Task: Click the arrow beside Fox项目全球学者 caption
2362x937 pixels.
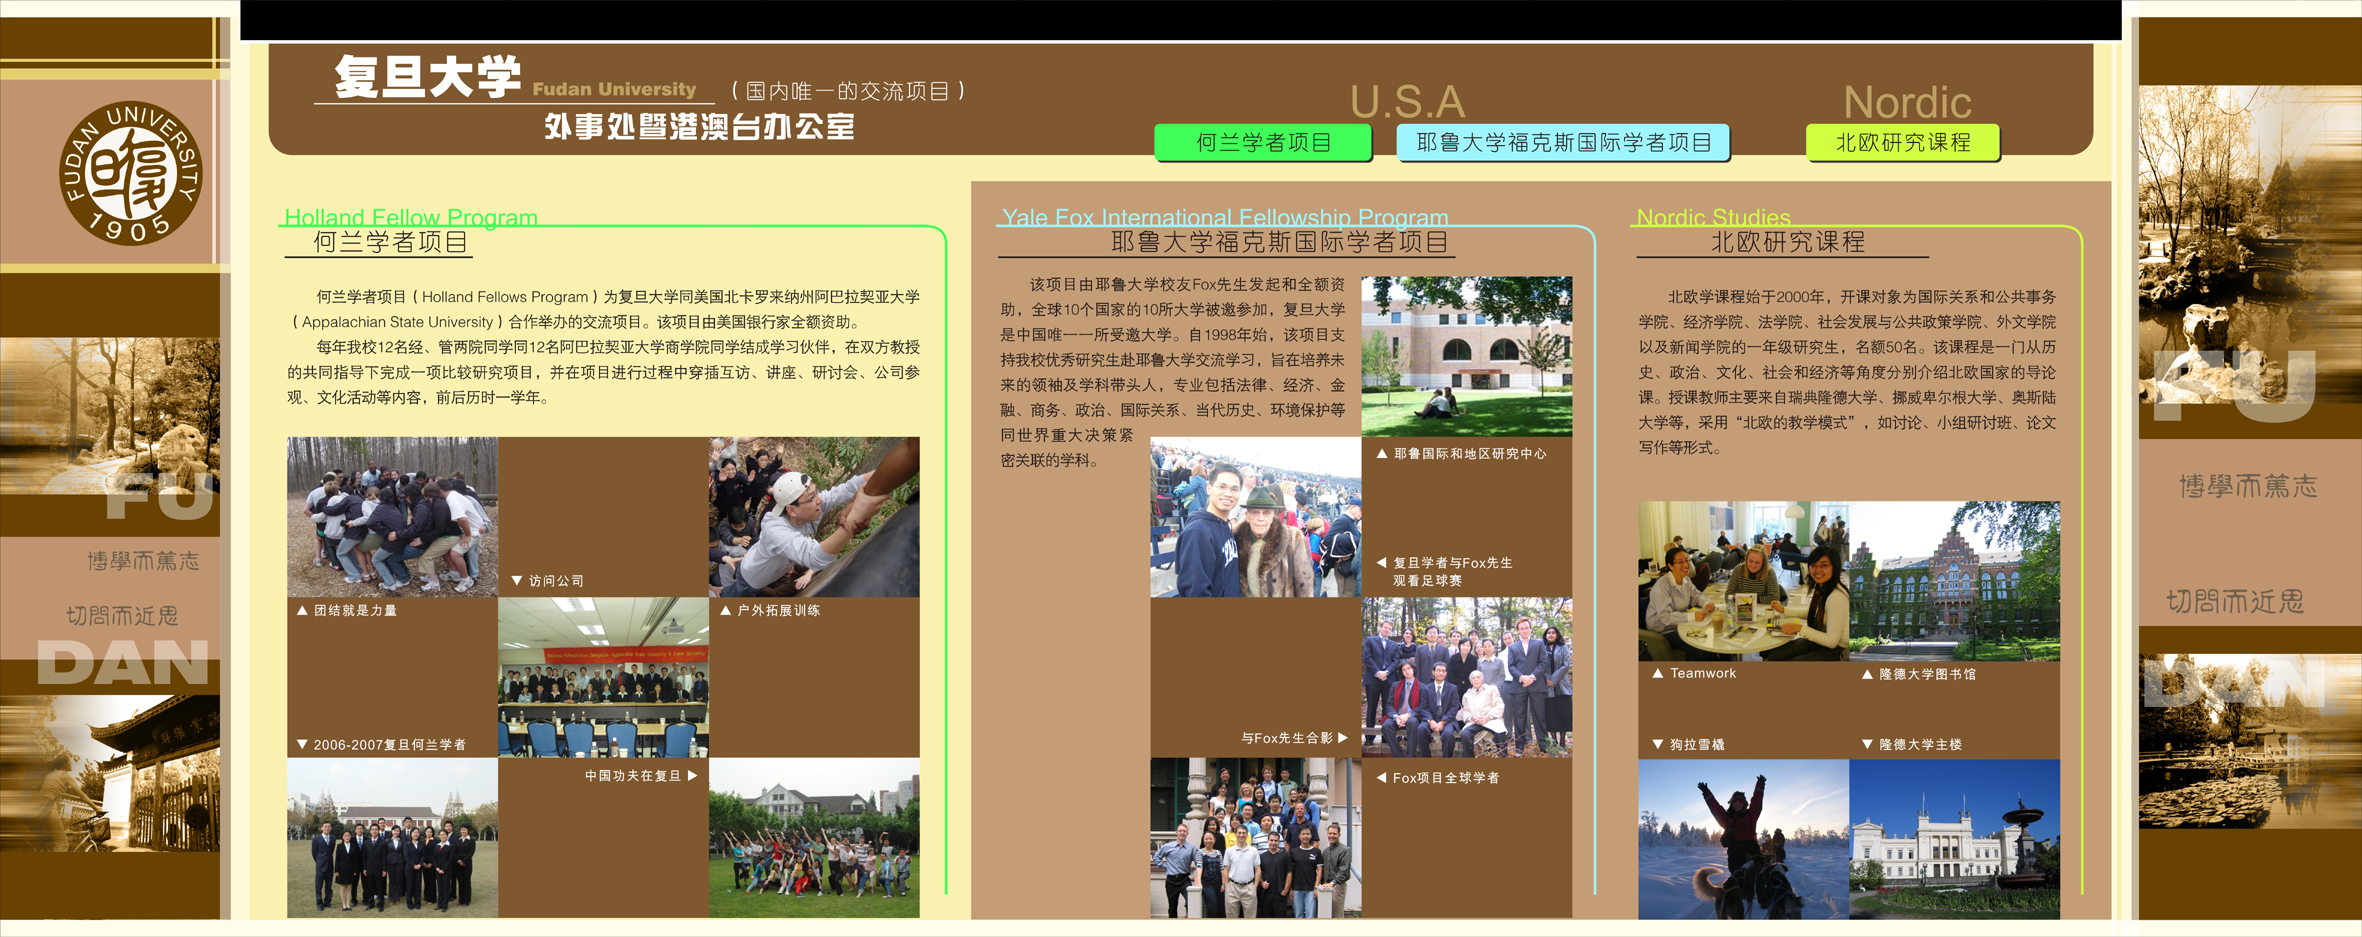Action: [1381, 778]
